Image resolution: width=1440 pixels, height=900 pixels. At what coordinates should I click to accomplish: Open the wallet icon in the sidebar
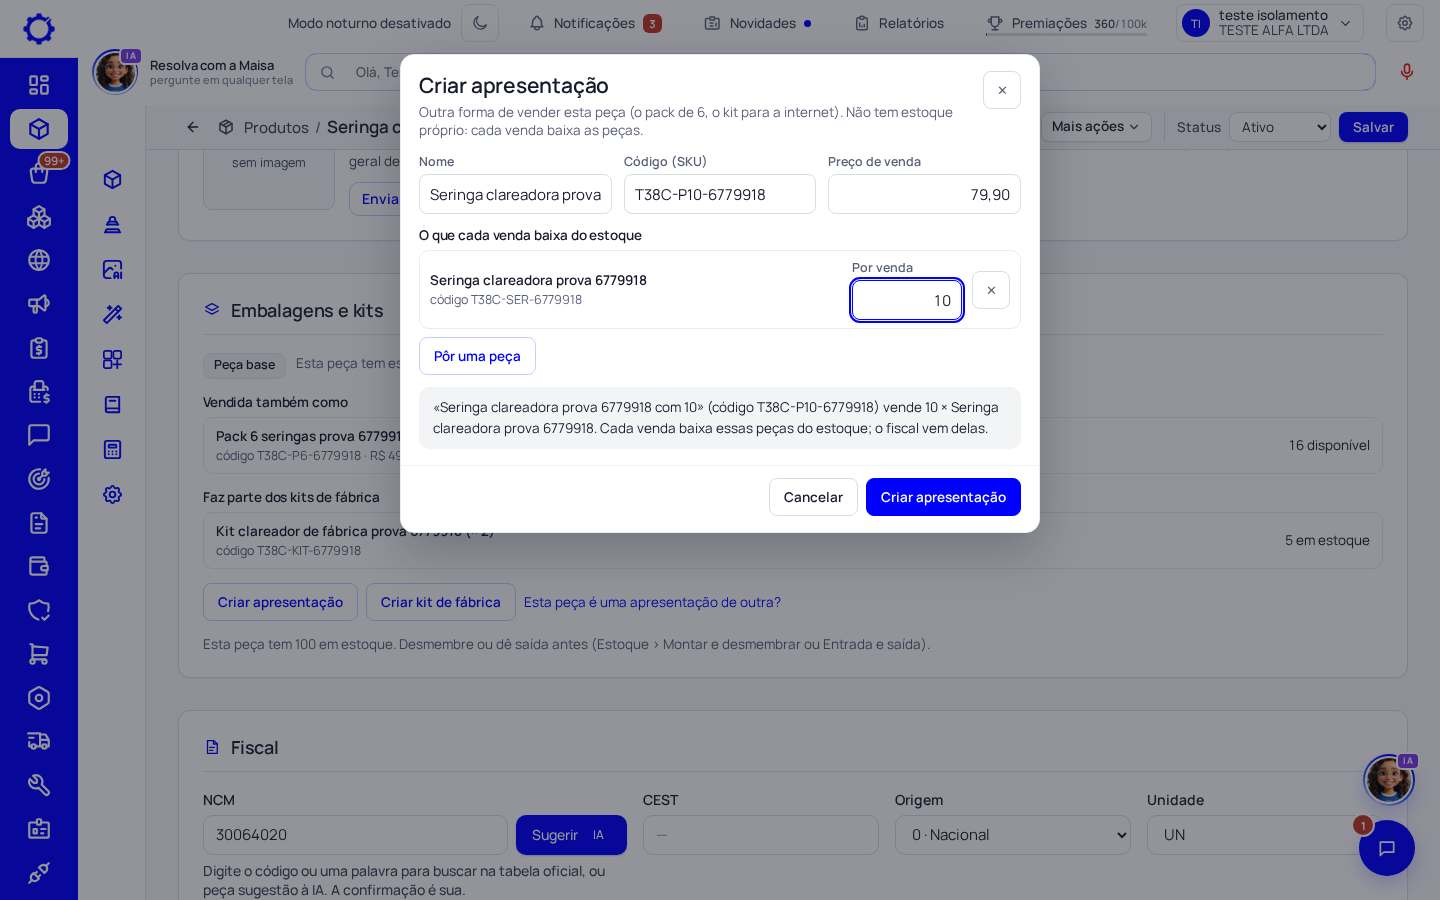39,566
